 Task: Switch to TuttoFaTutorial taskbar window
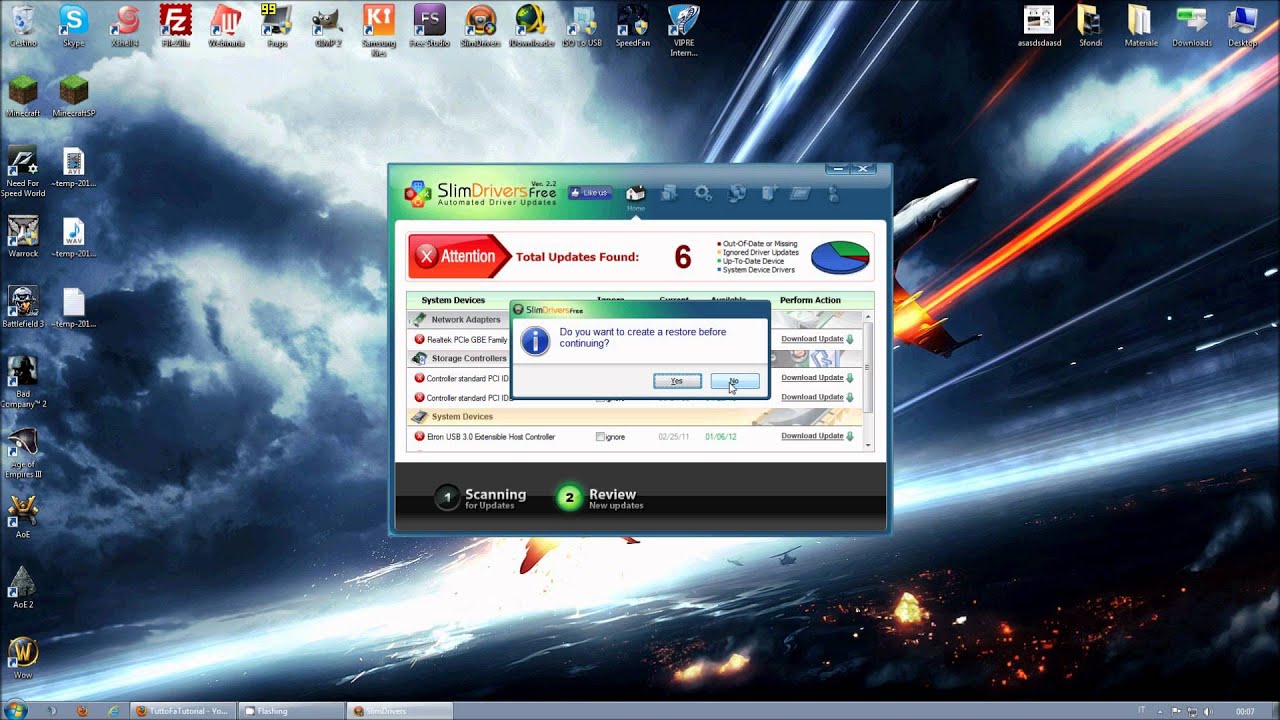click(x=183, y=711)
